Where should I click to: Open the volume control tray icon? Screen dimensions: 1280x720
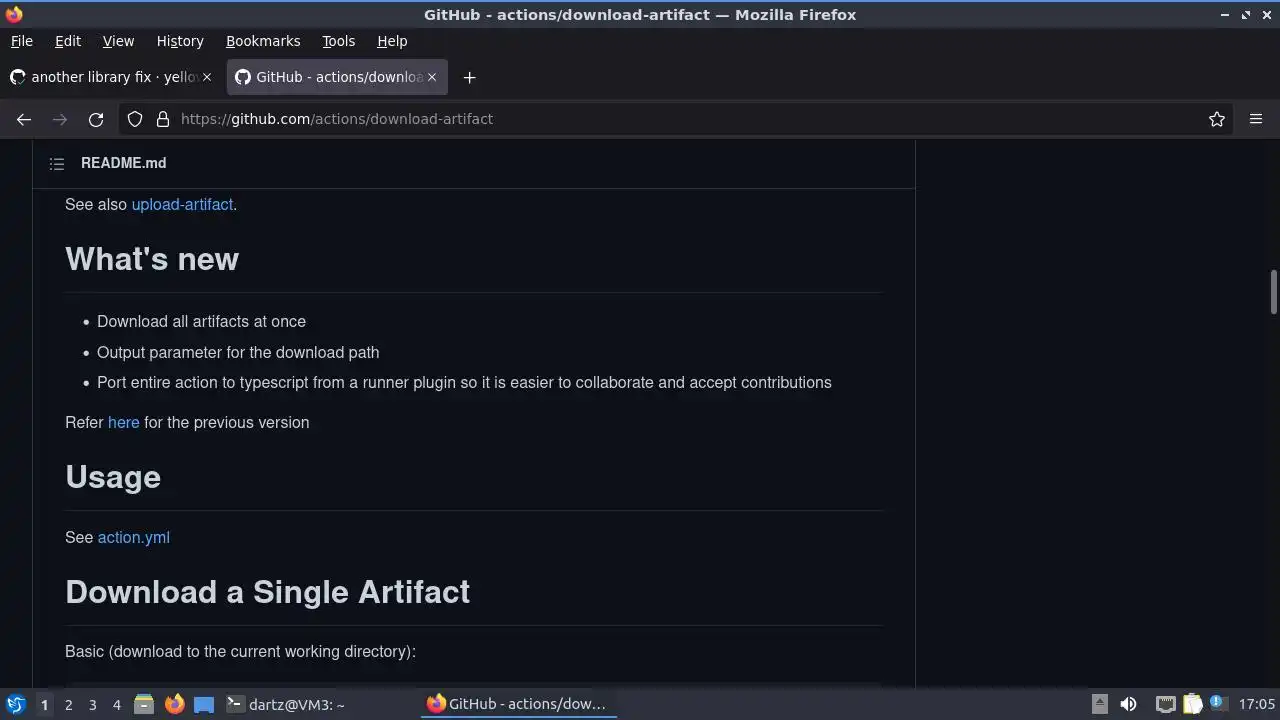coord(1128,704)
